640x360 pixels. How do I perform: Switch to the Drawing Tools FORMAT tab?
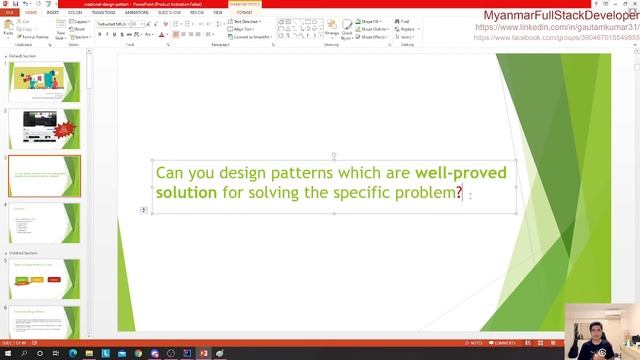pyautogui.click(x=244, y=13)
